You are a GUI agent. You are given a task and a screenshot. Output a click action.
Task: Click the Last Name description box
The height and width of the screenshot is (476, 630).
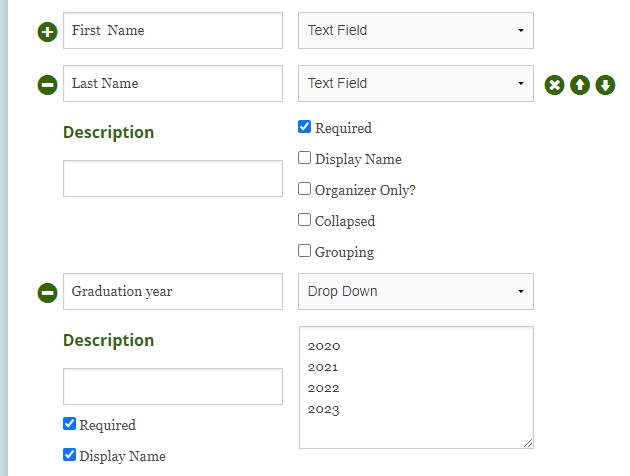tap(173, 179)
